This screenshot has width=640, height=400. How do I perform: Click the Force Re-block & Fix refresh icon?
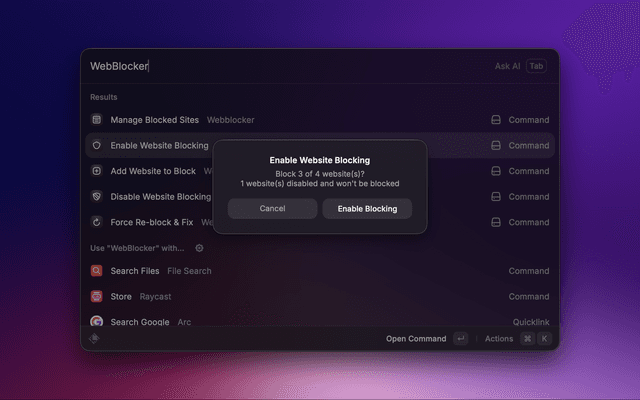[x=96, y=222]
